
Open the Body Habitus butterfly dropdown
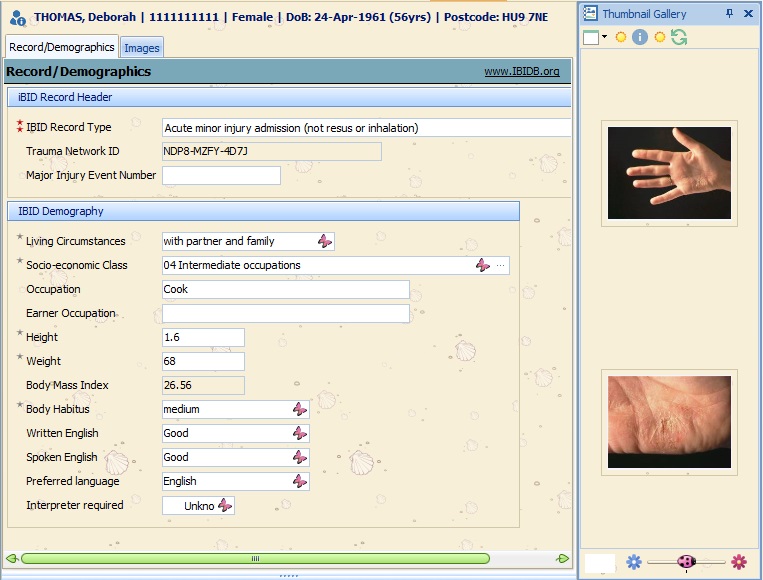[x=299, y=409]
